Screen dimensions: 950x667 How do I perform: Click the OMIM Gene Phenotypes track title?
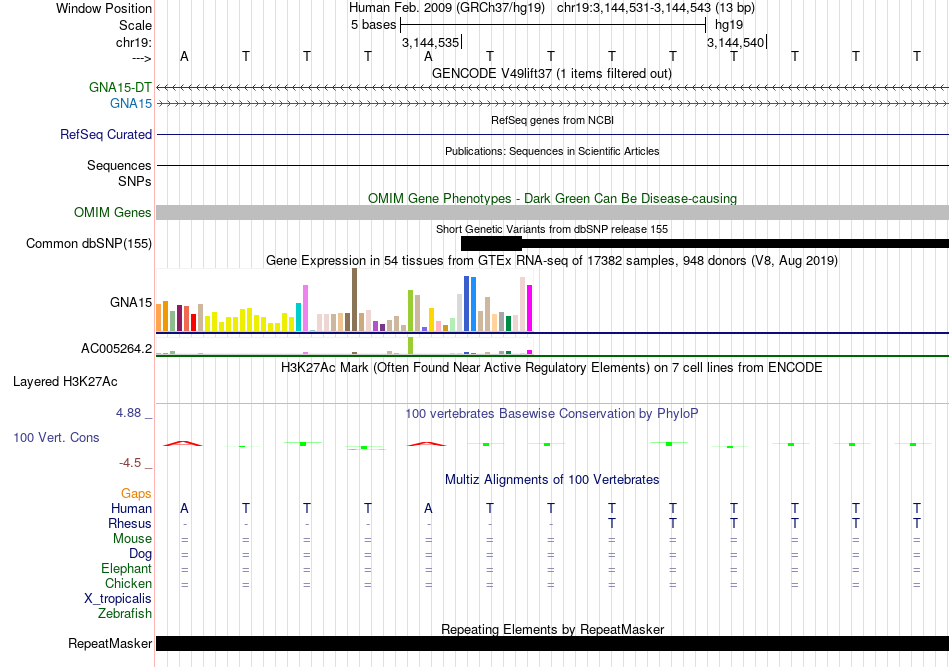point(552,198)
